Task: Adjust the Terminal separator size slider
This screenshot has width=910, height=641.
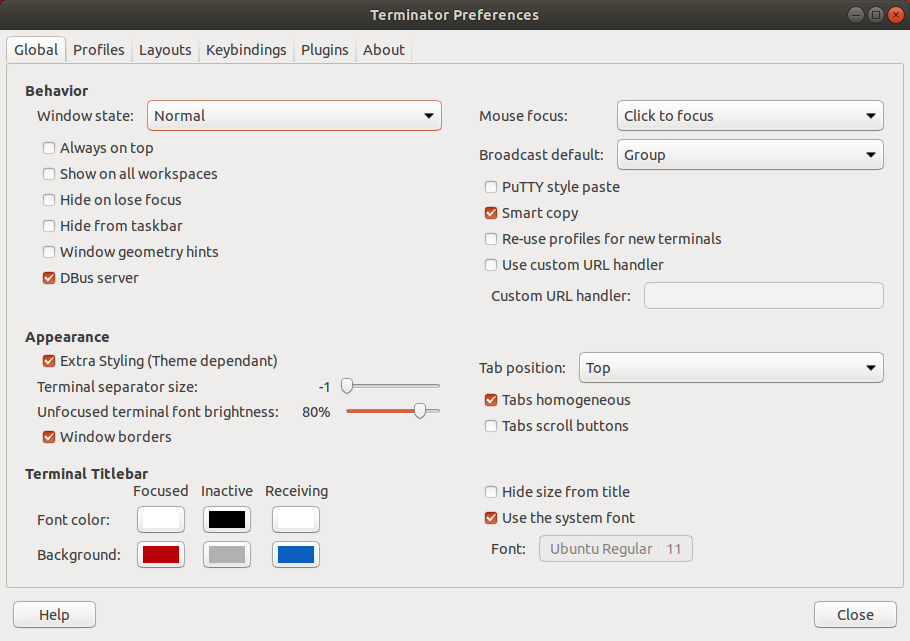Action: click(392, 386)
